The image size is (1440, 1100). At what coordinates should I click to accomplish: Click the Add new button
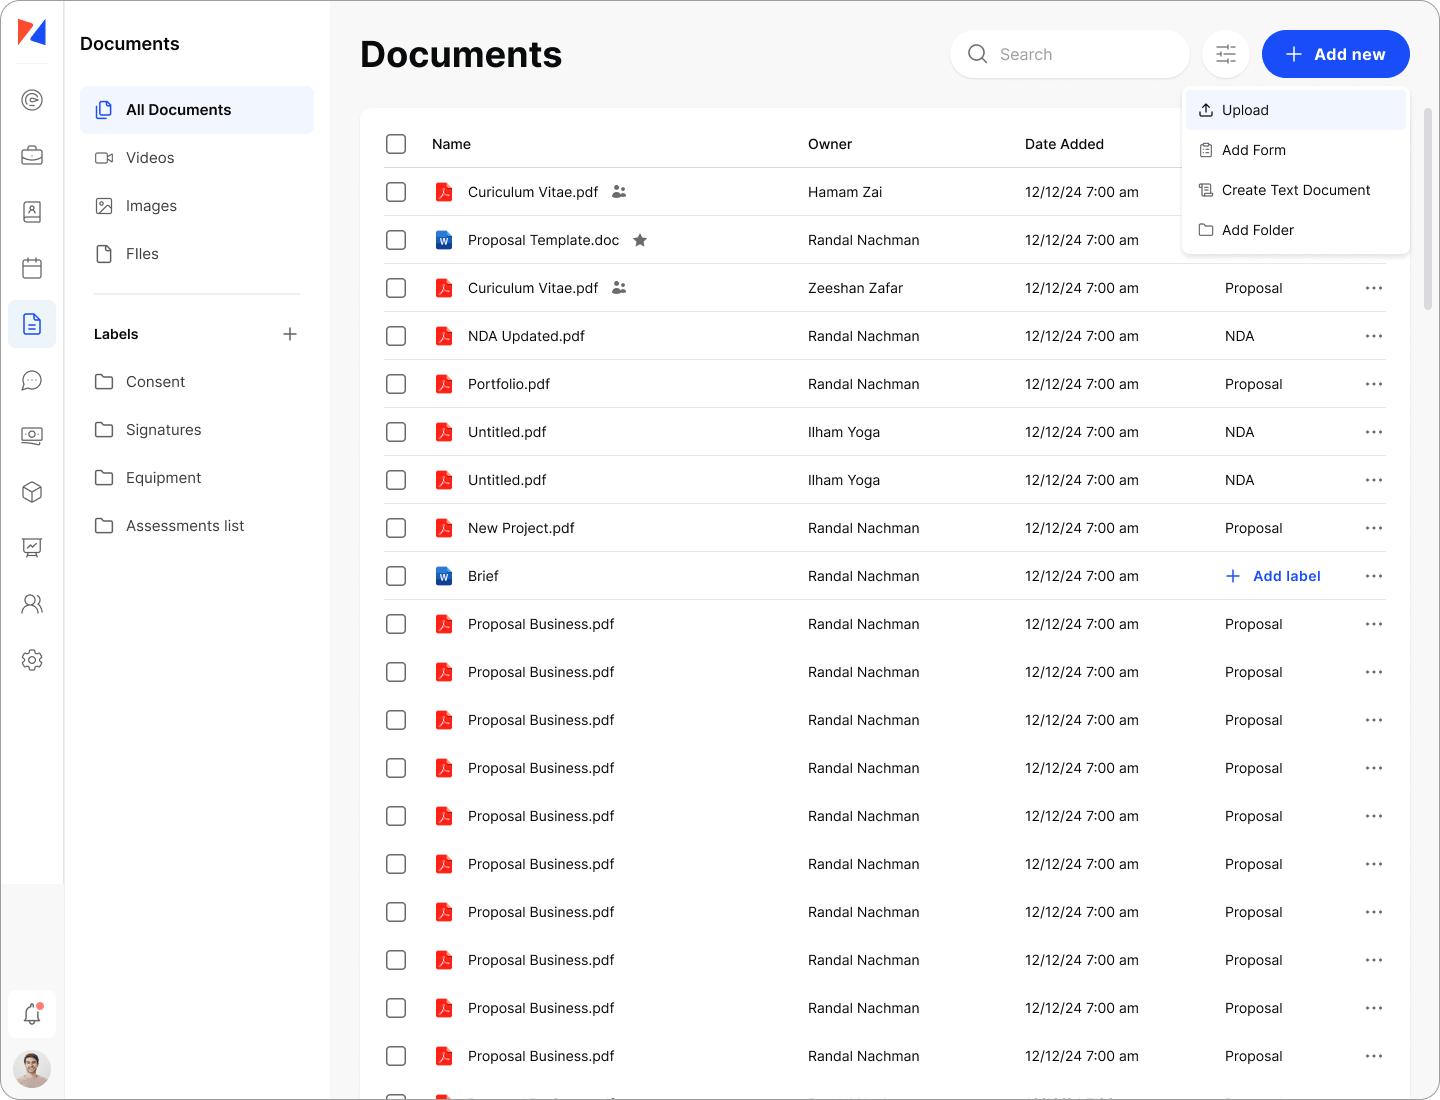coord(1335,54)
